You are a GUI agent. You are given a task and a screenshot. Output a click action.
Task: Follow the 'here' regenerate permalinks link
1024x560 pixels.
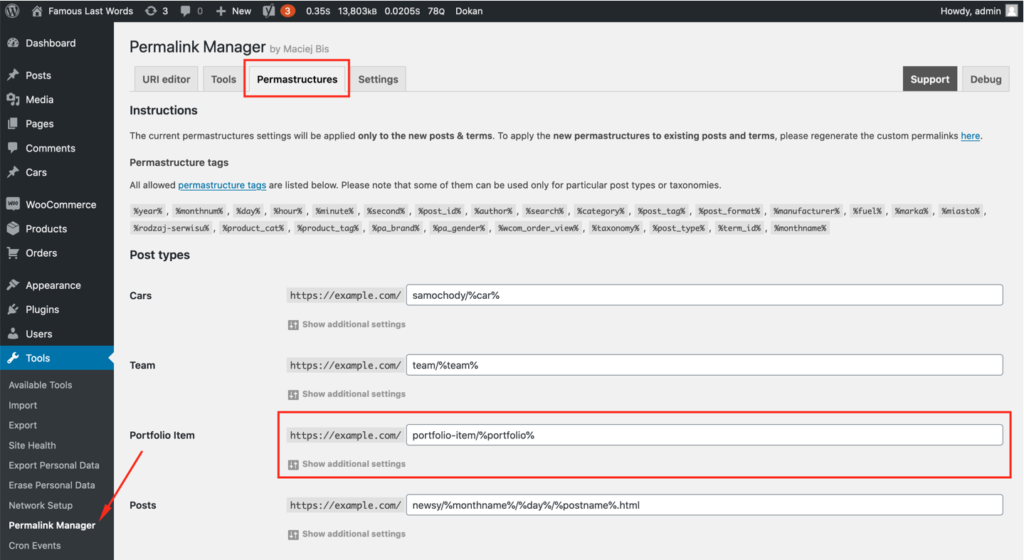tap(970, 136)
